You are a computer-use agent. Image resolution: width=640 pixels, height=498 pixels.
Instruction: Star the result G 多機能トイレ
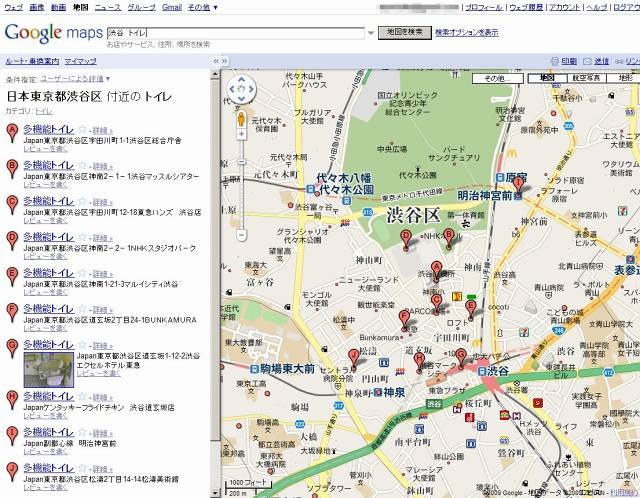point(82,345)
